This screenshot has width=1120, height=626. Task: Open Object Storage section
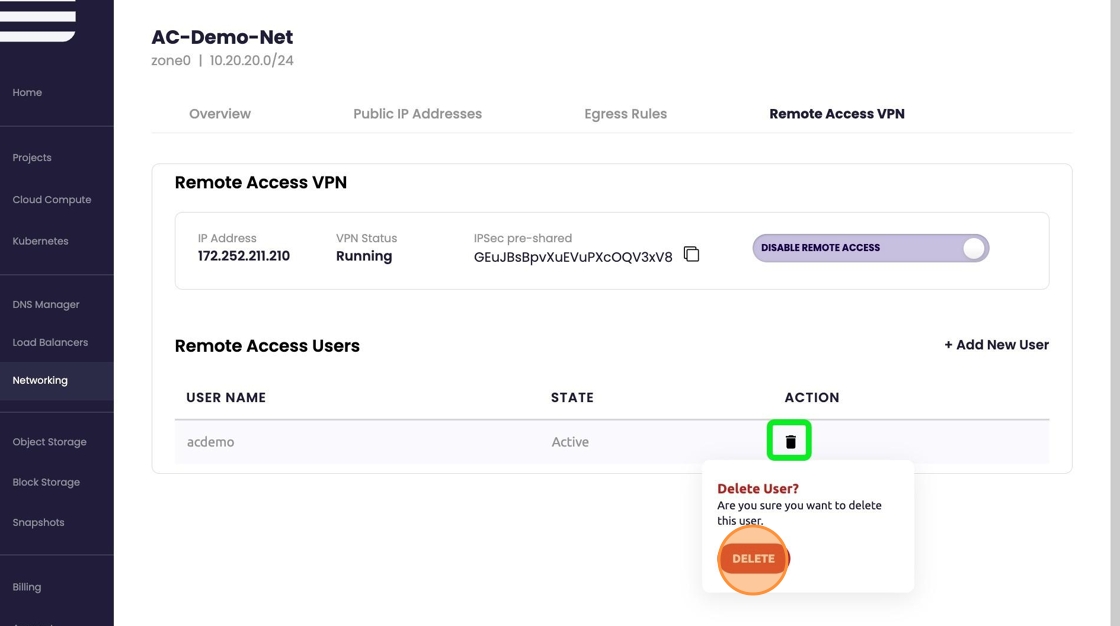pyautogui.click(x=50, y=442)
